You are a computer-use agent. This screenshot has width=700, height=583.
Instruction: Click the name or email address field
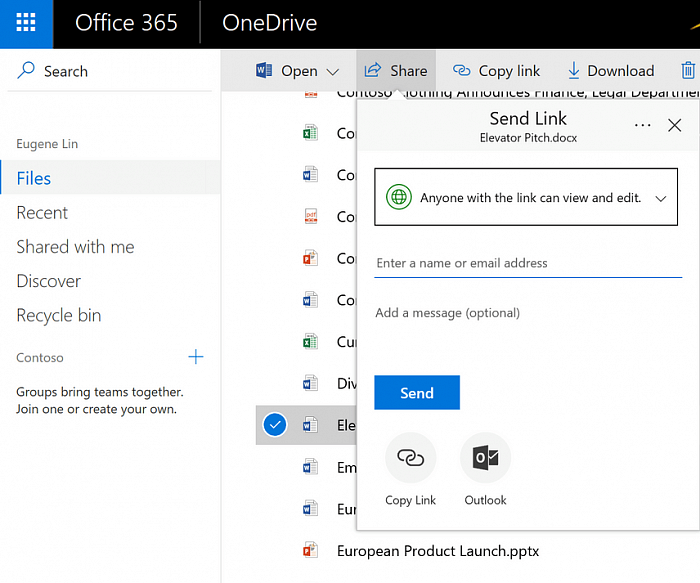(x=528, y=263)
